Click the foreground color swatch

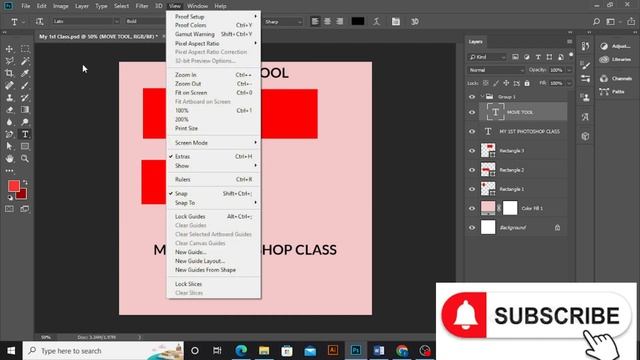[14, 186]
